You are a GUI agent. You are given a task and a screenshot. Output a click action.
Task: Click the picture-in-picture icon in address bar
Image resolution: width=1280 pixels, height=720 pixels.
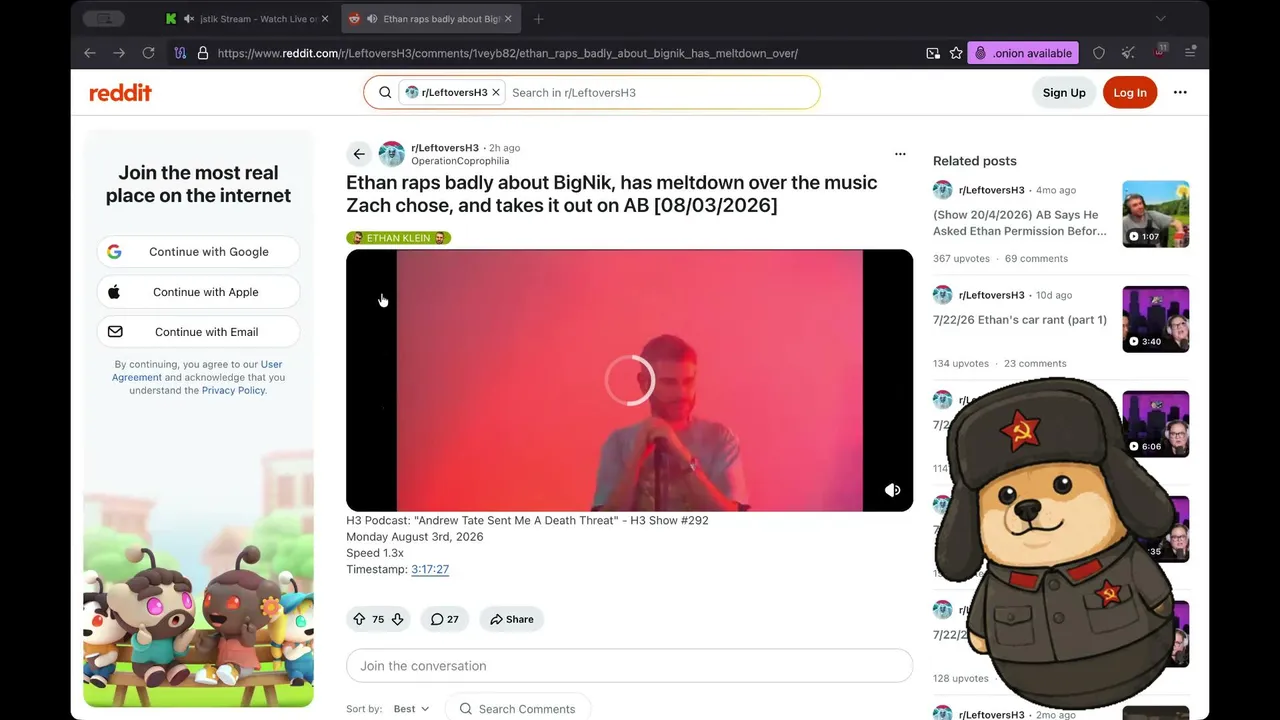coord(933,53)
